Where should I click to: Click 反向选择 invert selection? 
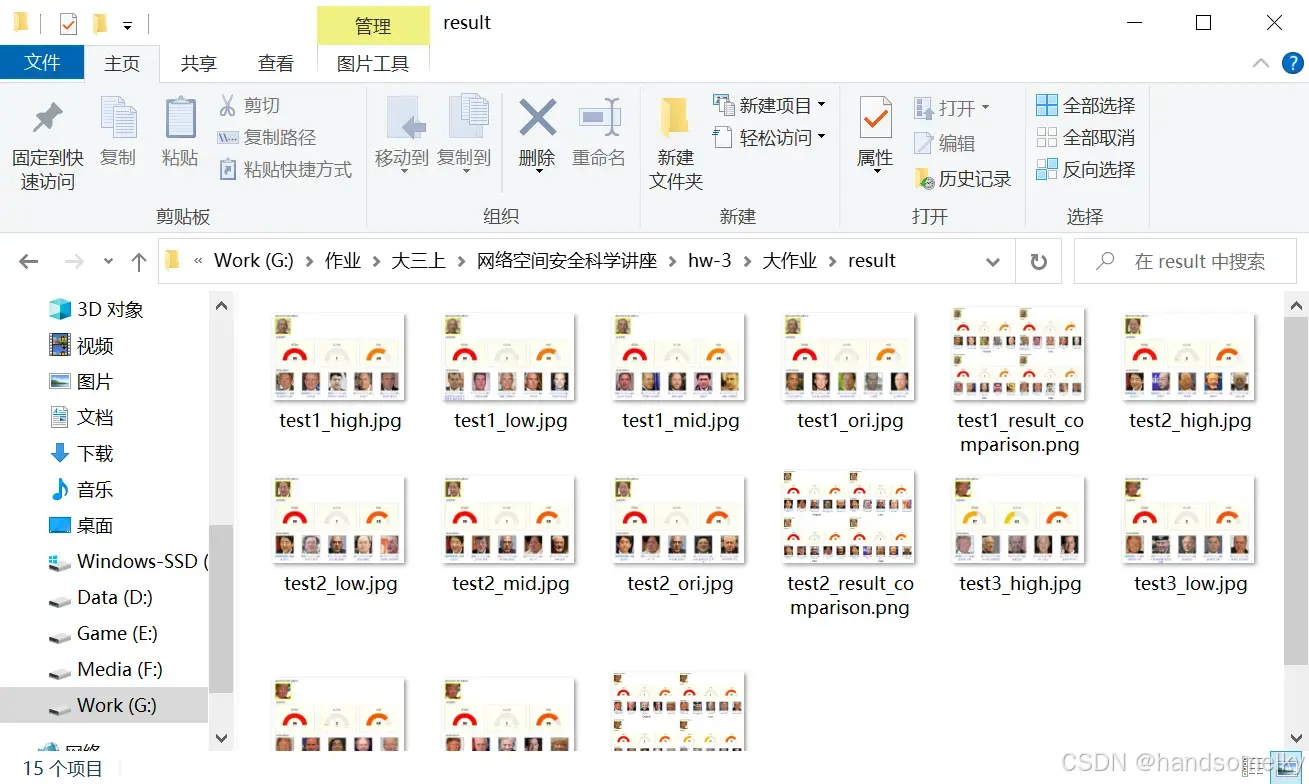pyautogui.click(x=1086, y=169)
